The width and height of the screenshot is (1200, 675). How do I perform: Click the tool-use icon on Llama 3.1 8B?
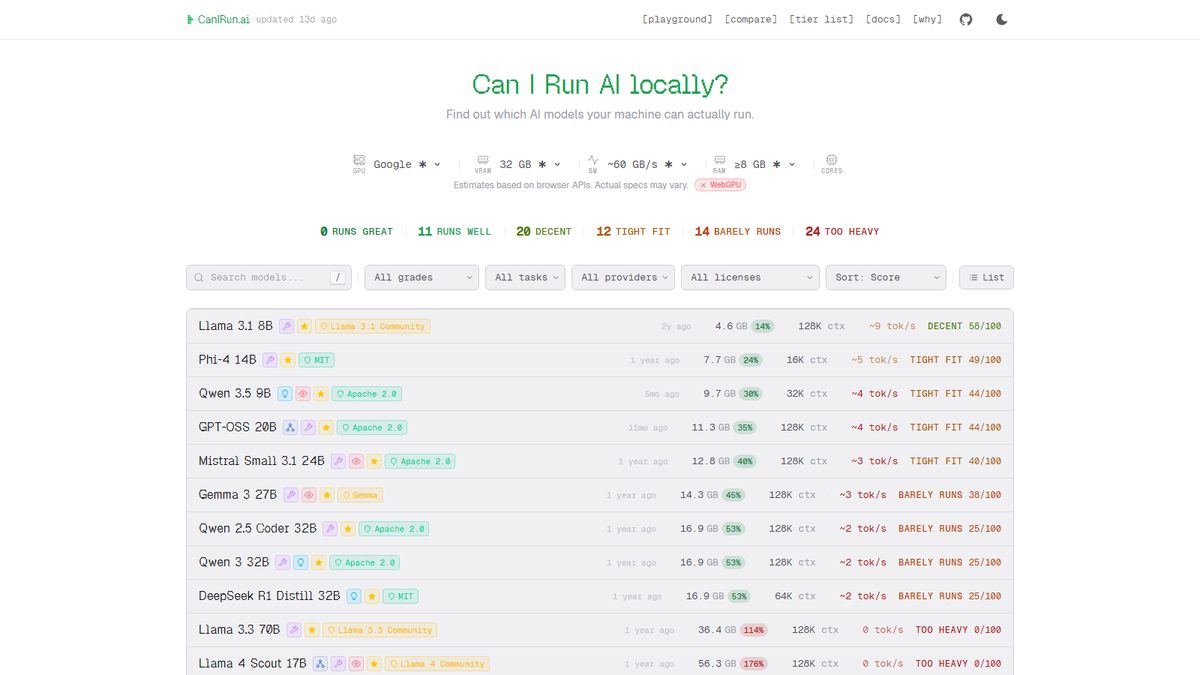[x=286, y=326]
